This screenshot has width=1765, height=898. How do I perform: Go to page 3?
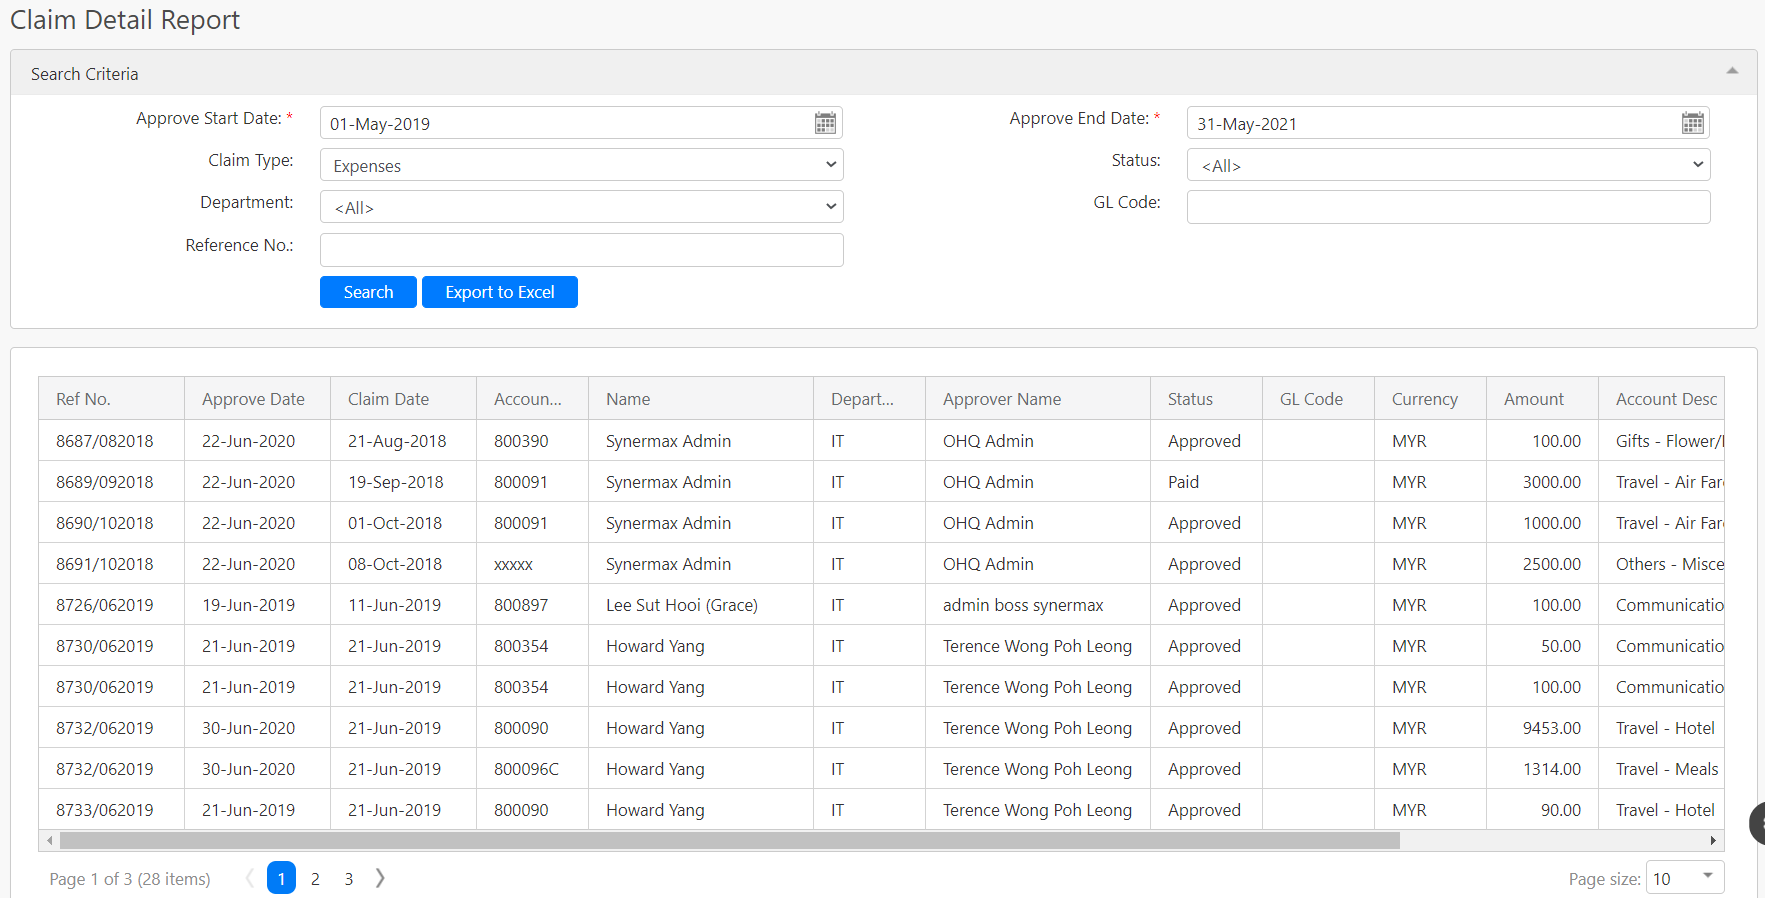click(349, 878)
